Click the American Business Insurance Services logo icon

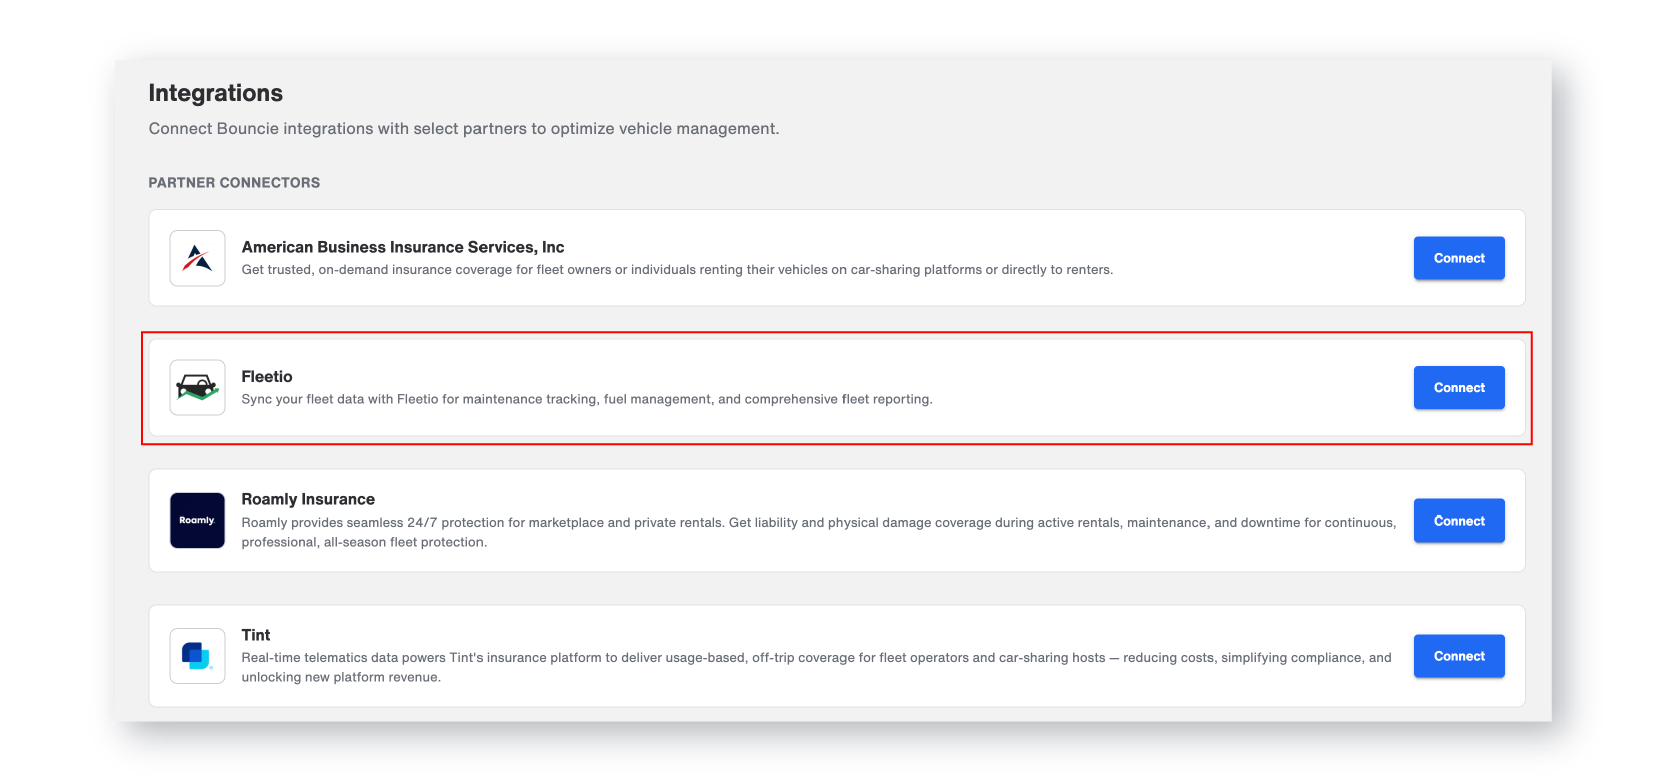pyautogui.click(x=197, y=258)
